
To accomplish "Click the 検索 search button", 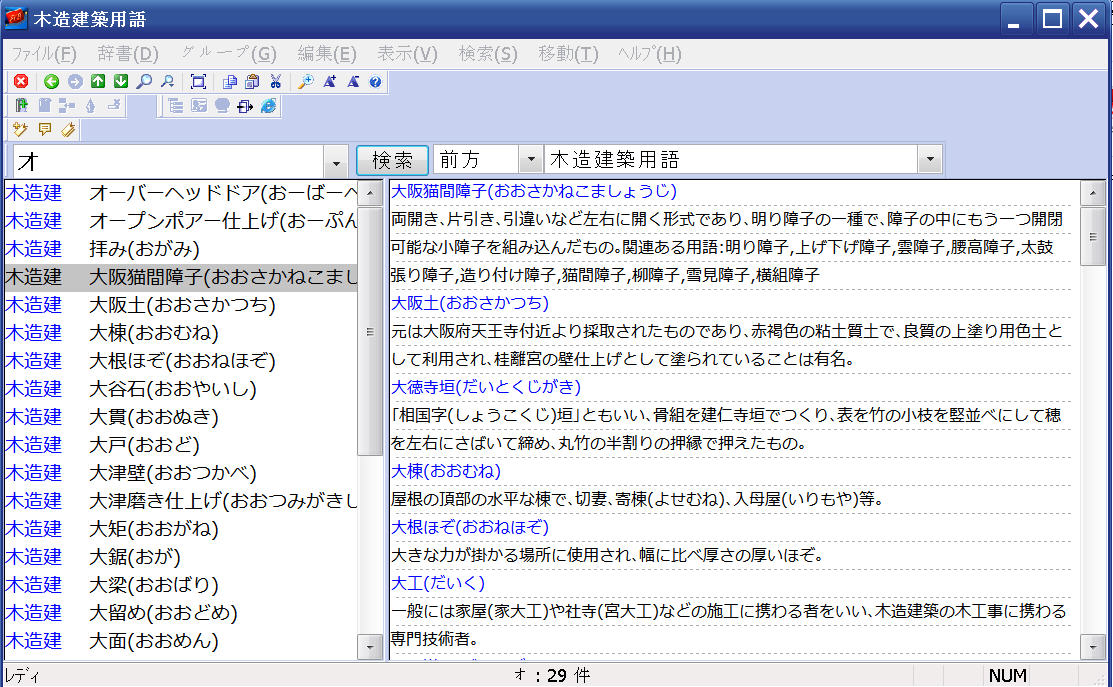I will 392,160.
